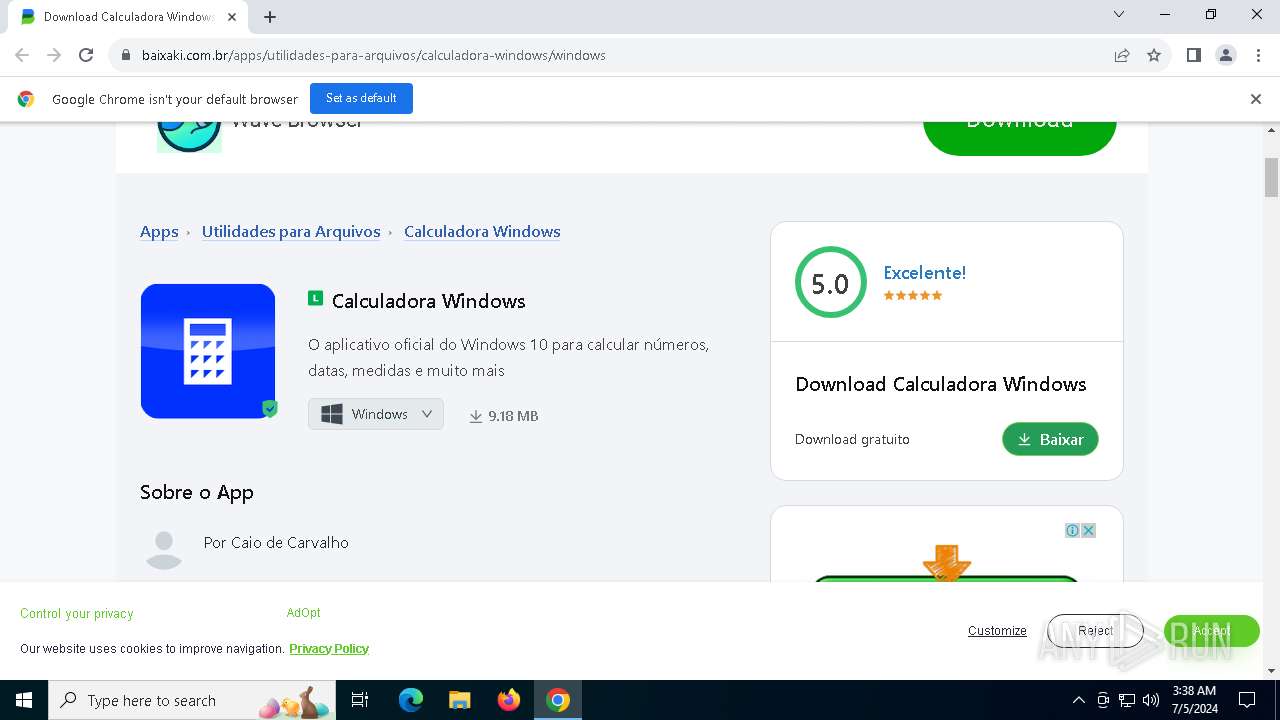The image size is (1280, 720).
Task: Open Windows Start menu
Action: [x=24, y=700]
